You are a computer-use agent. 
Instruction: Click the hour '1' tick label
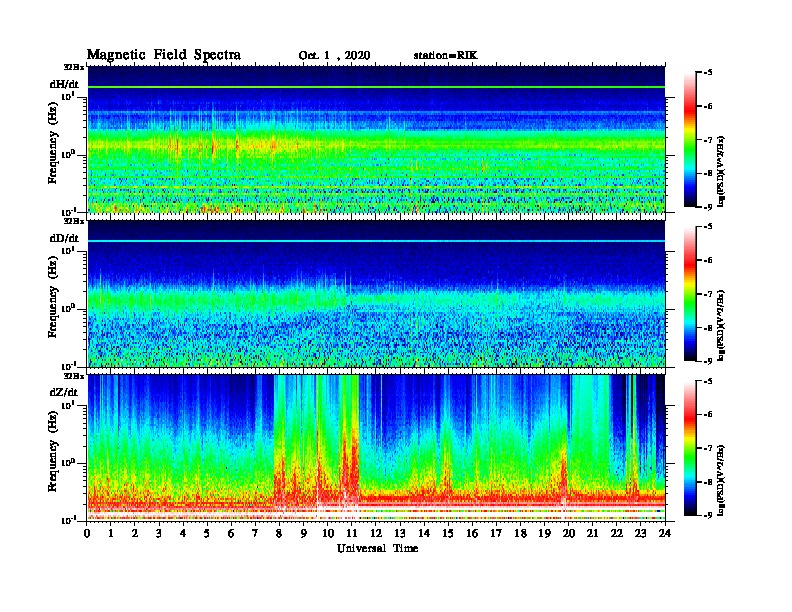pos(111,534)
